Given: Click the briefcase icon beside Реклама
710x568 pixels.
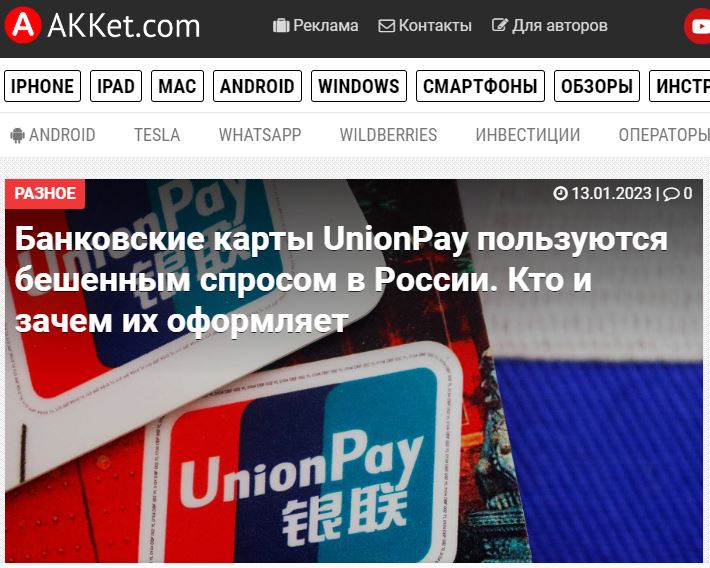Looking at the screenshot, I should pyautogui.click(x=281, y=25).
